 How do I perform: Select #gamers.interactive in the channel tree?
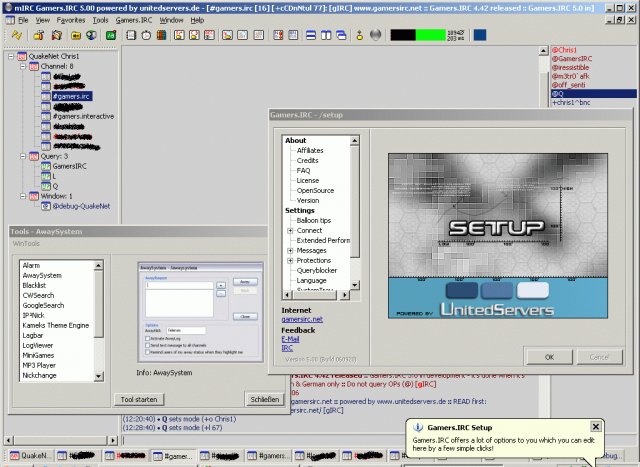(x=83, y=116)
